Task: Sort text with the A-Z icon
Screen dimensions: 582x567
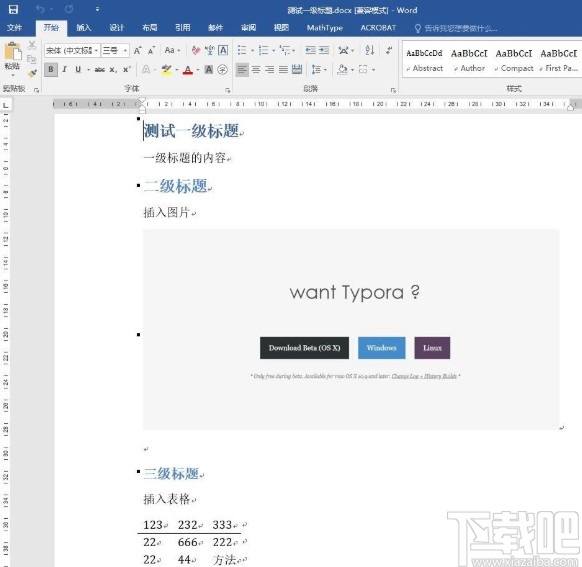Action: tap(370, 50)
